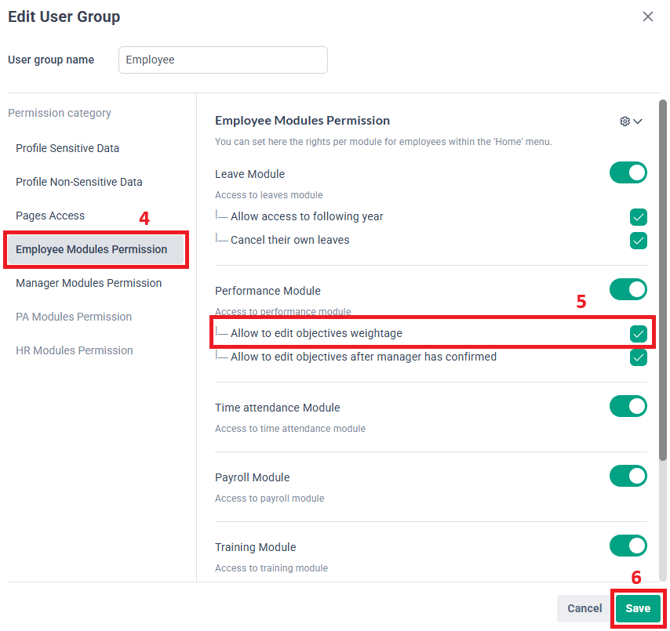Screen dimensions: 670x631
Task: Go to Pages Access category
Action: (x=50, y=216)
